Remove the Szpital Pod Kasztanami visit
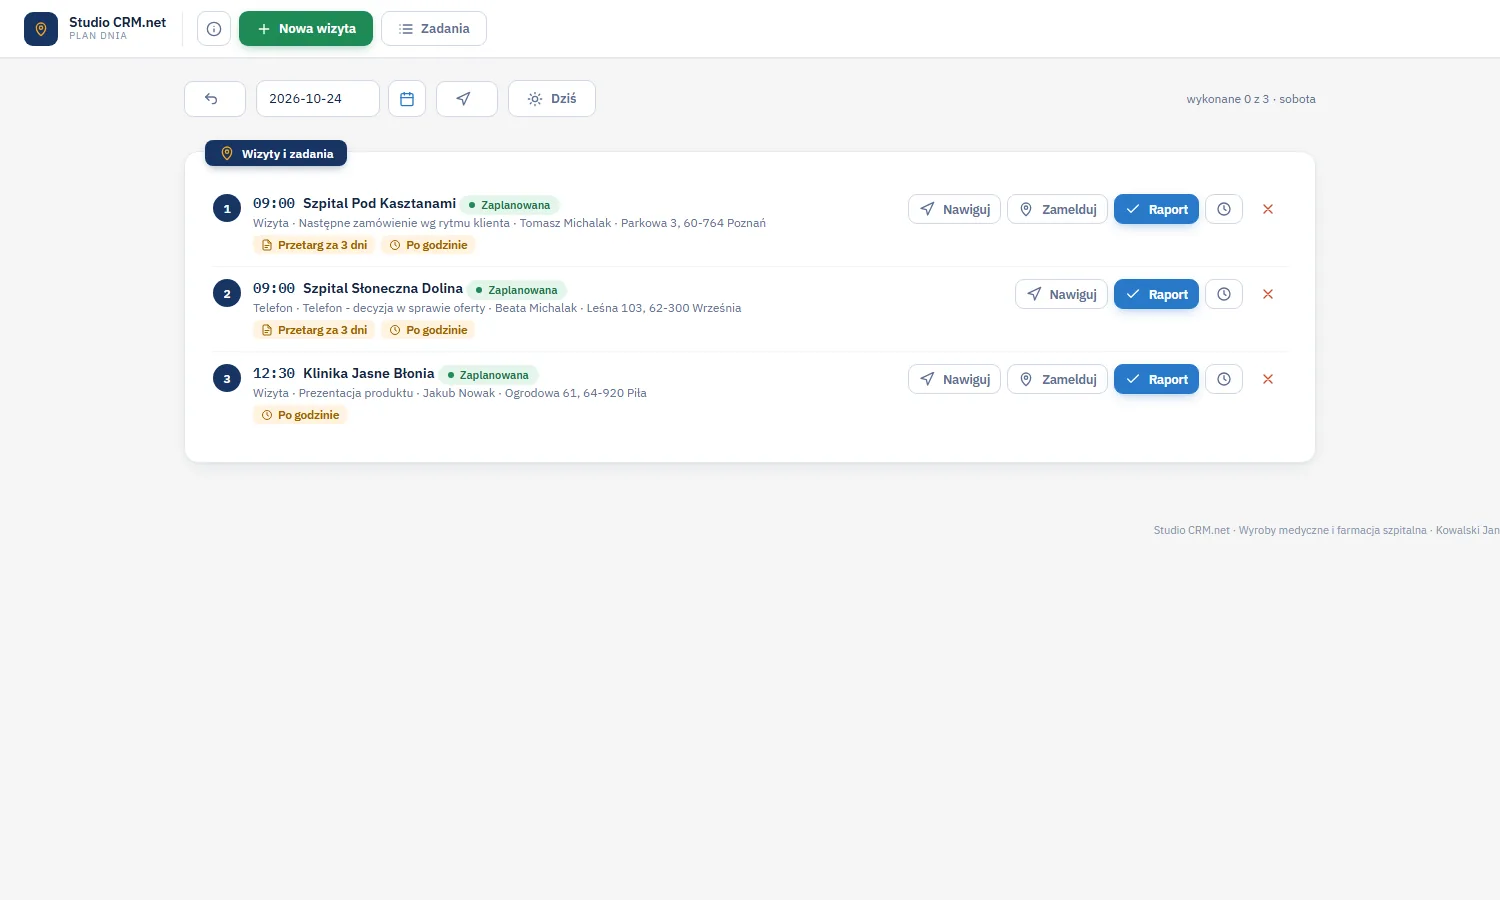The height and width of the screenshot is (900, 1500). [x=1268, y=209]
